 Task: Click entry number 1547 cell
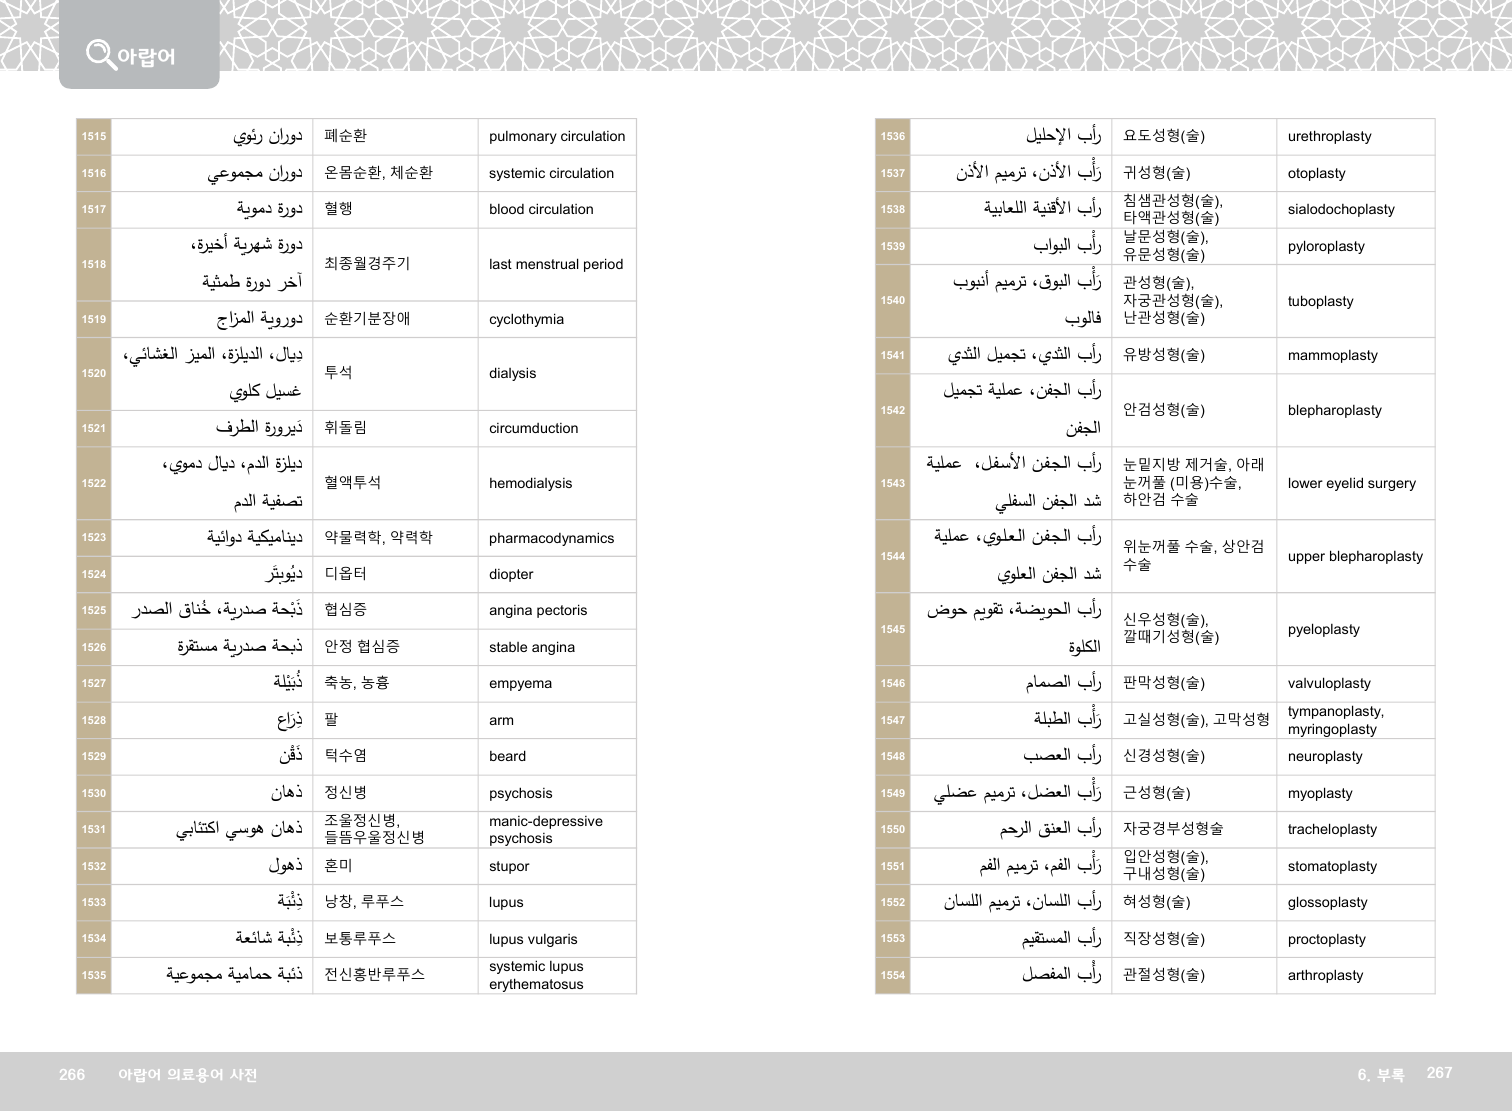pyautogui.click(x=893, y=720)
